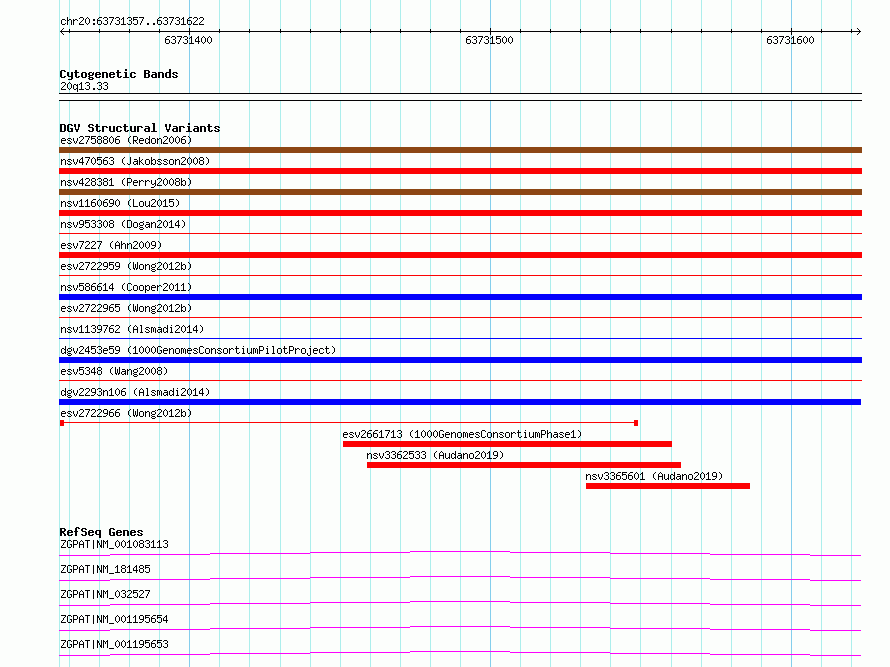Click the 20q13.33 band label

click(84, 86)
